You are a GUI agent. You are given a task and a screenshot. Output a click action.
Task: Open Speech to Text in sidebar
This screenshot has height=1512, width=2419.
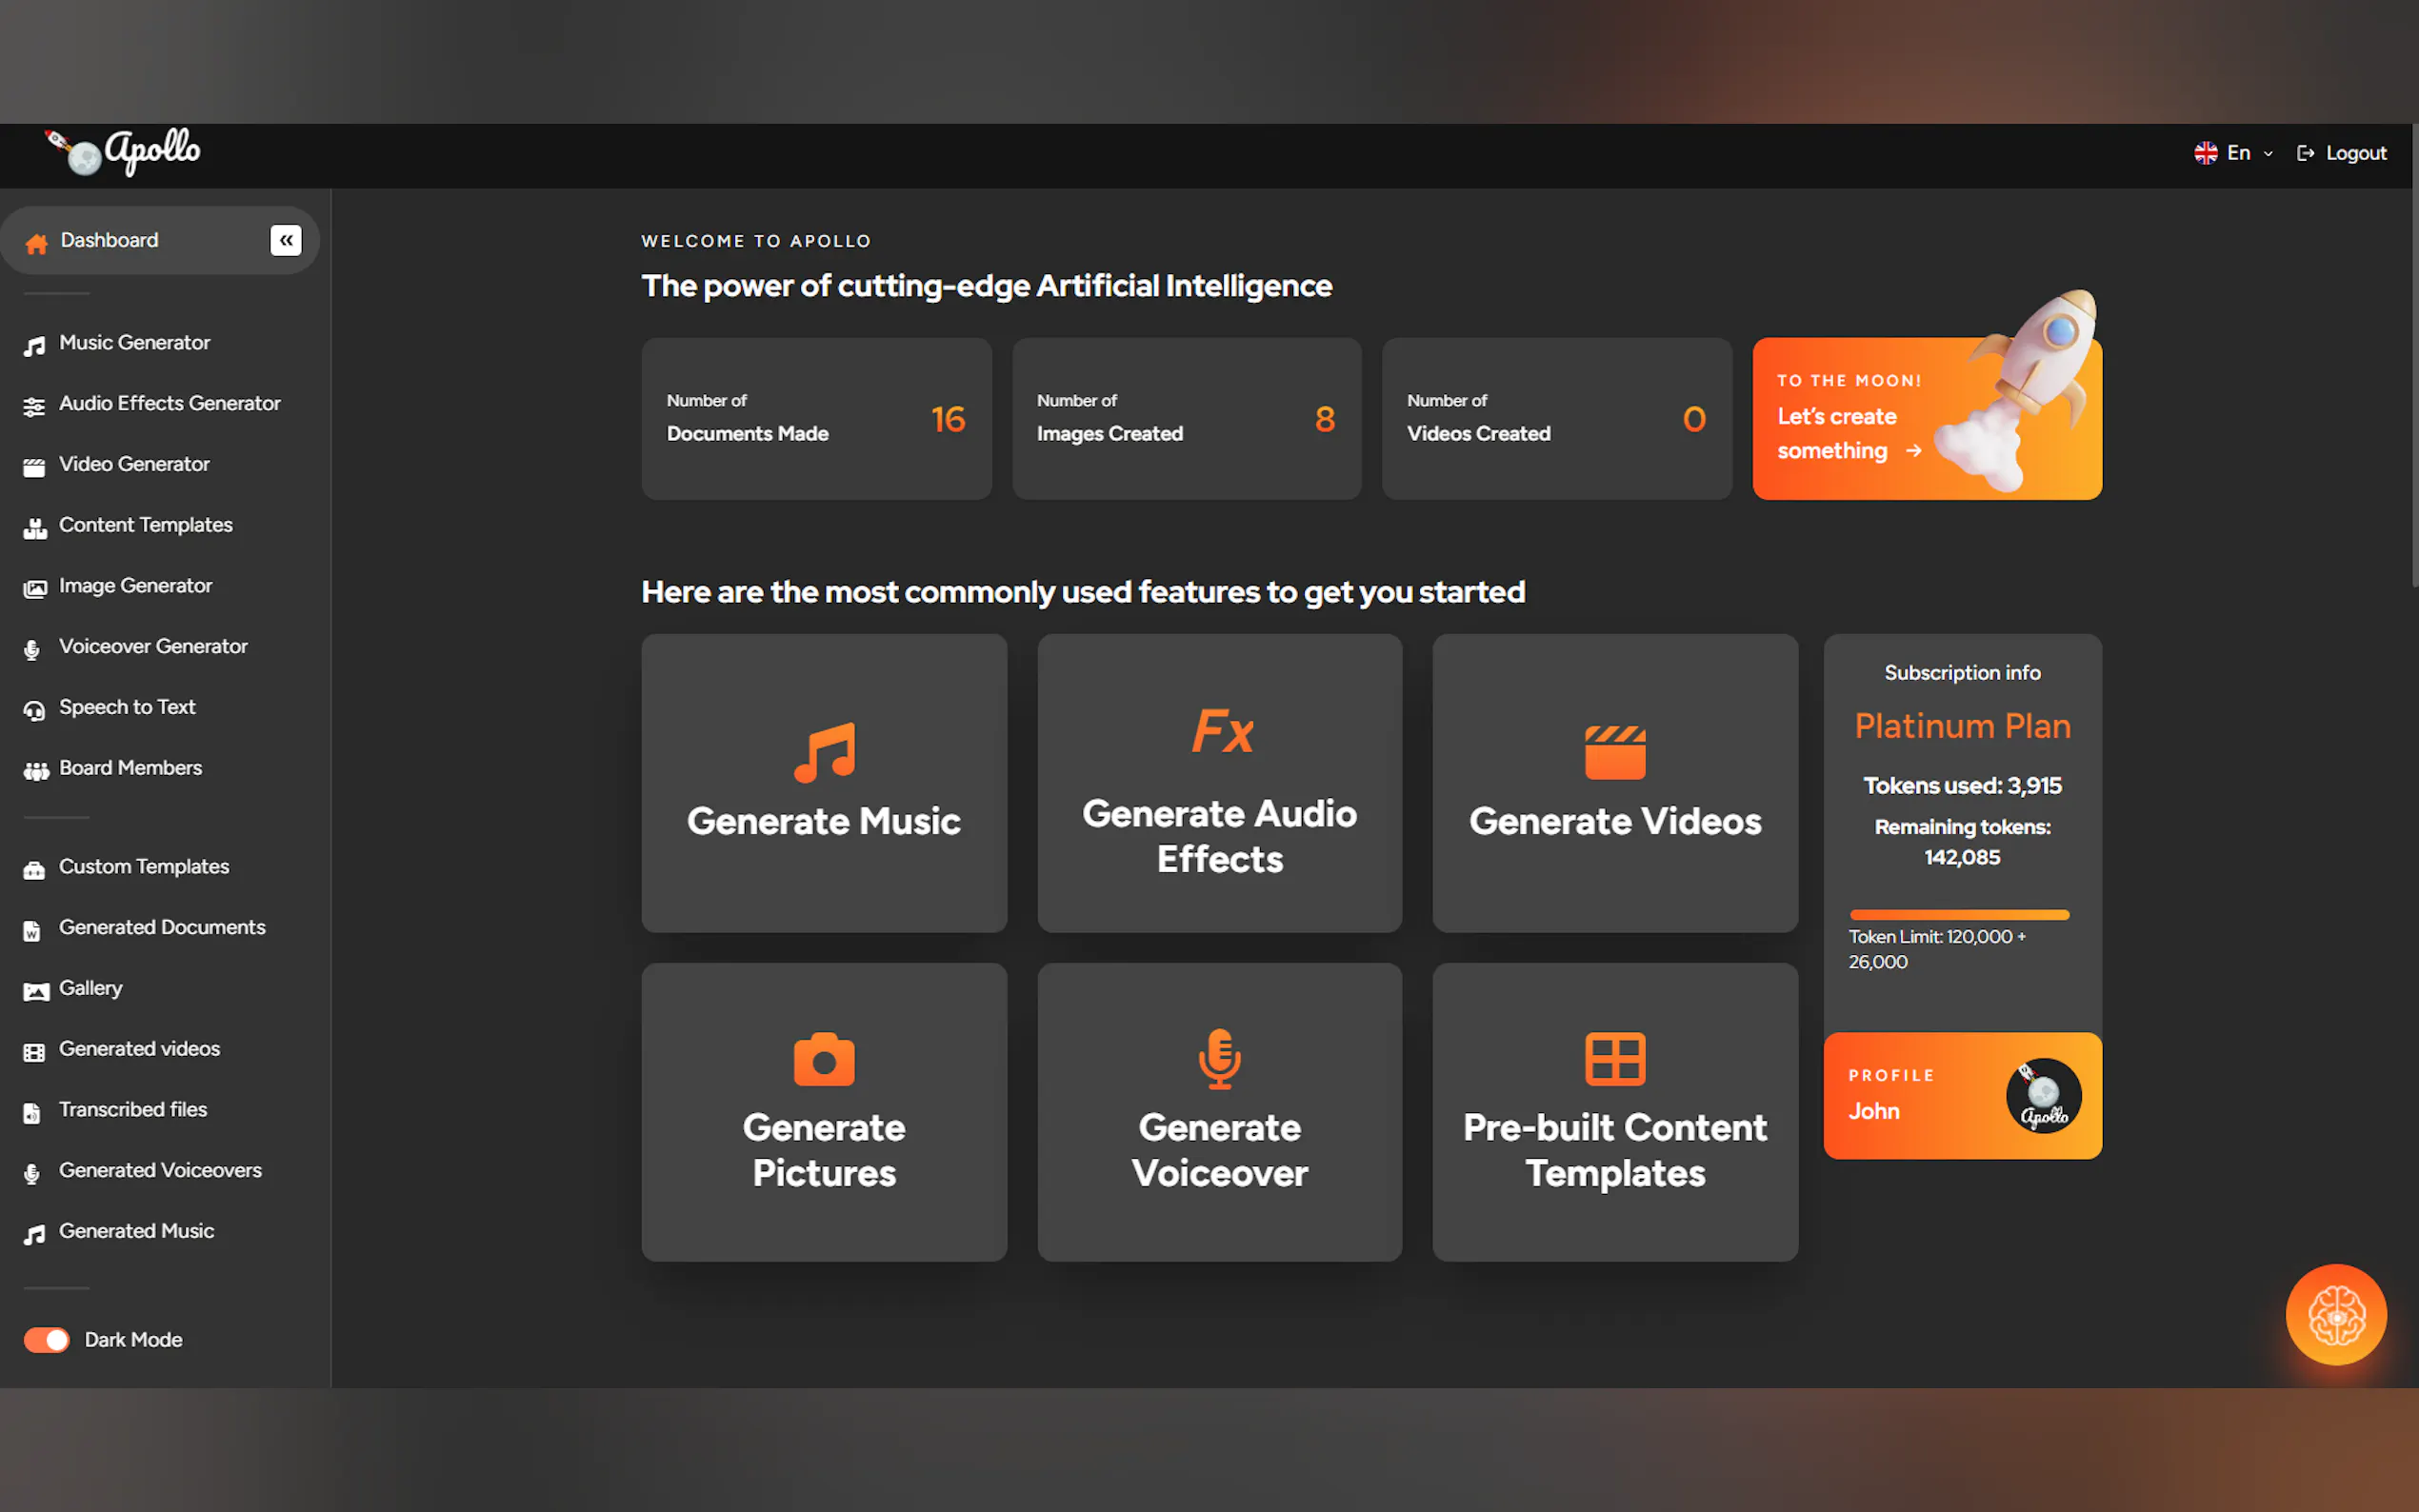tap(127, 707)
